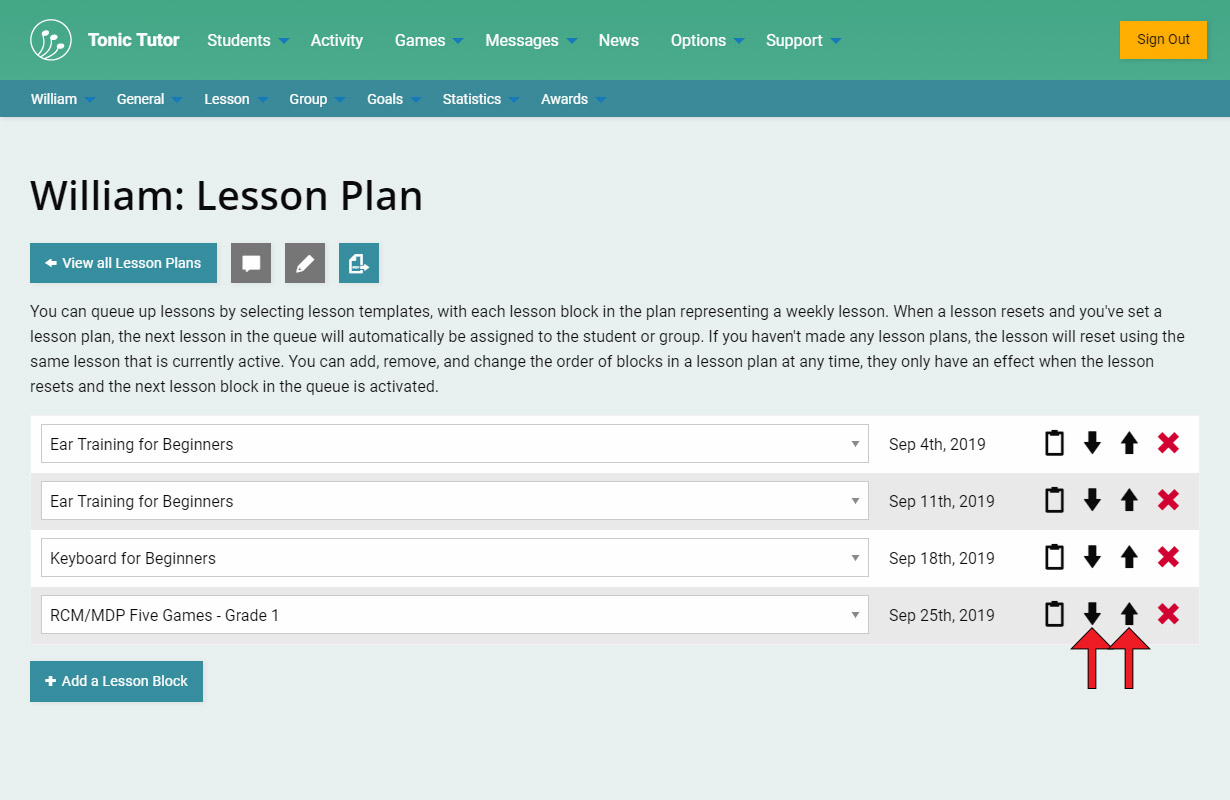1230x800 pixels.
Task: Click the pencil edit icon button
Action: (305, 263)
